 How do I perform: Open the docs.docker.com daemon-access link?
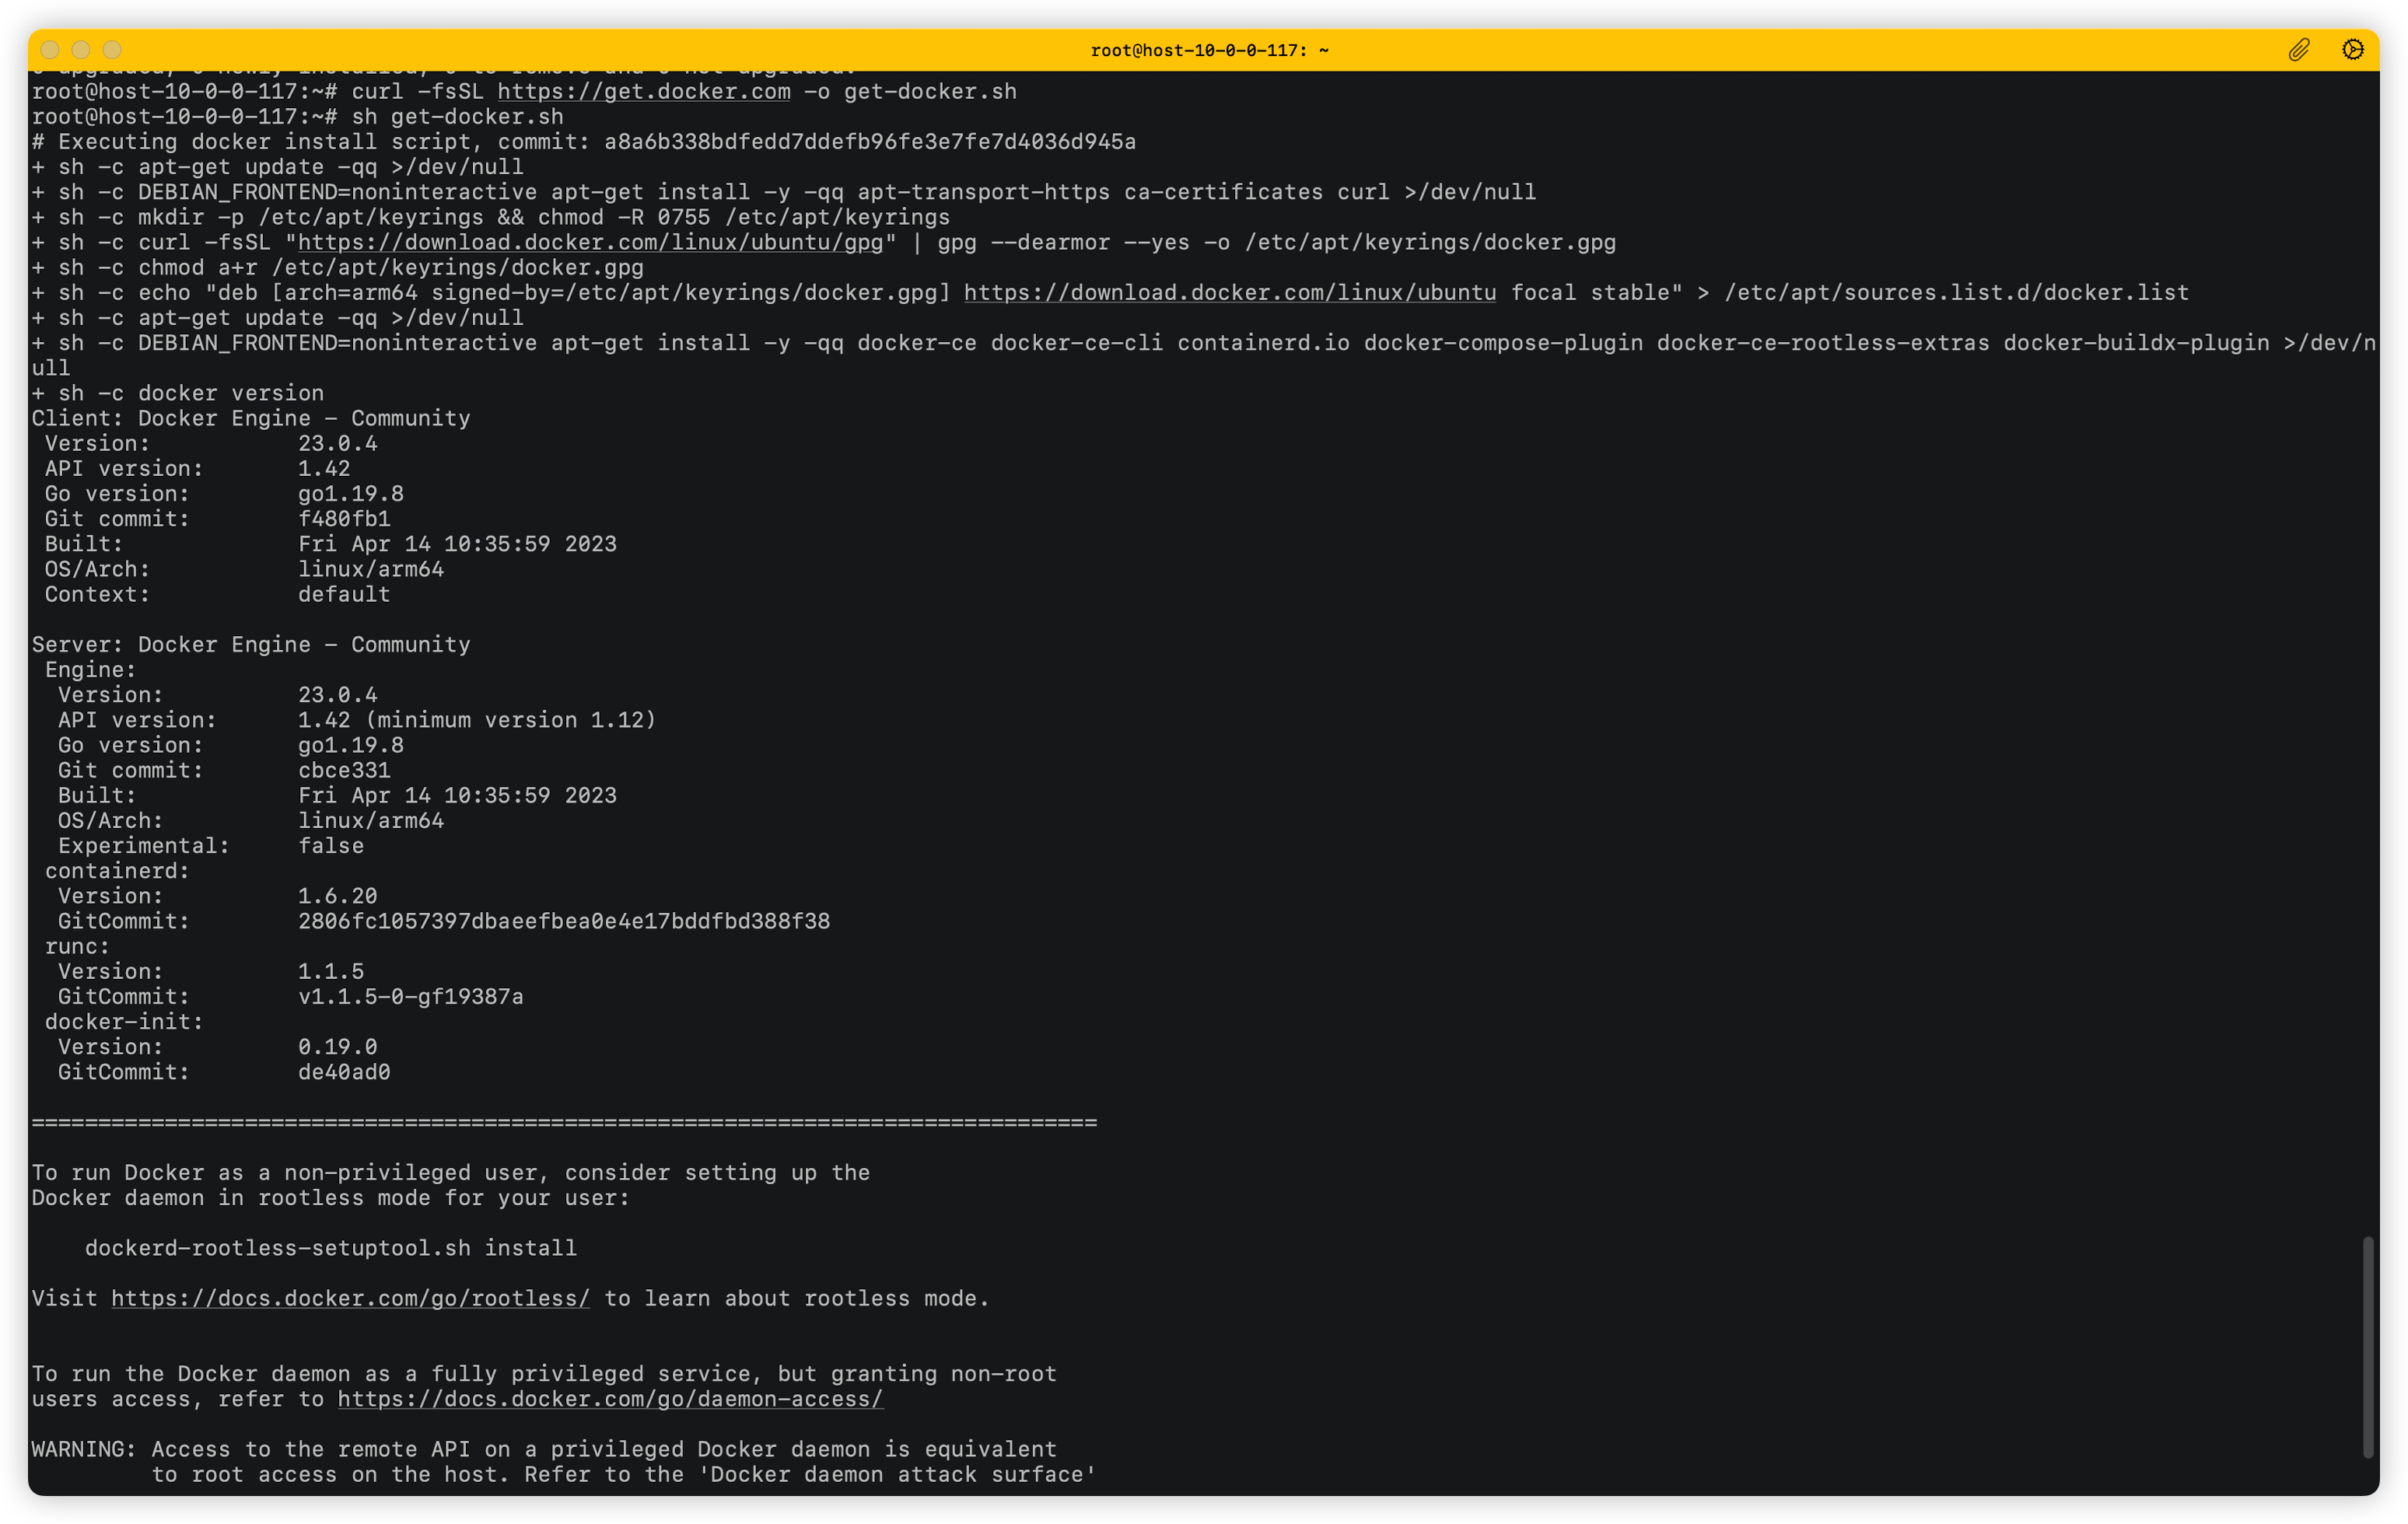[610, 1400]
